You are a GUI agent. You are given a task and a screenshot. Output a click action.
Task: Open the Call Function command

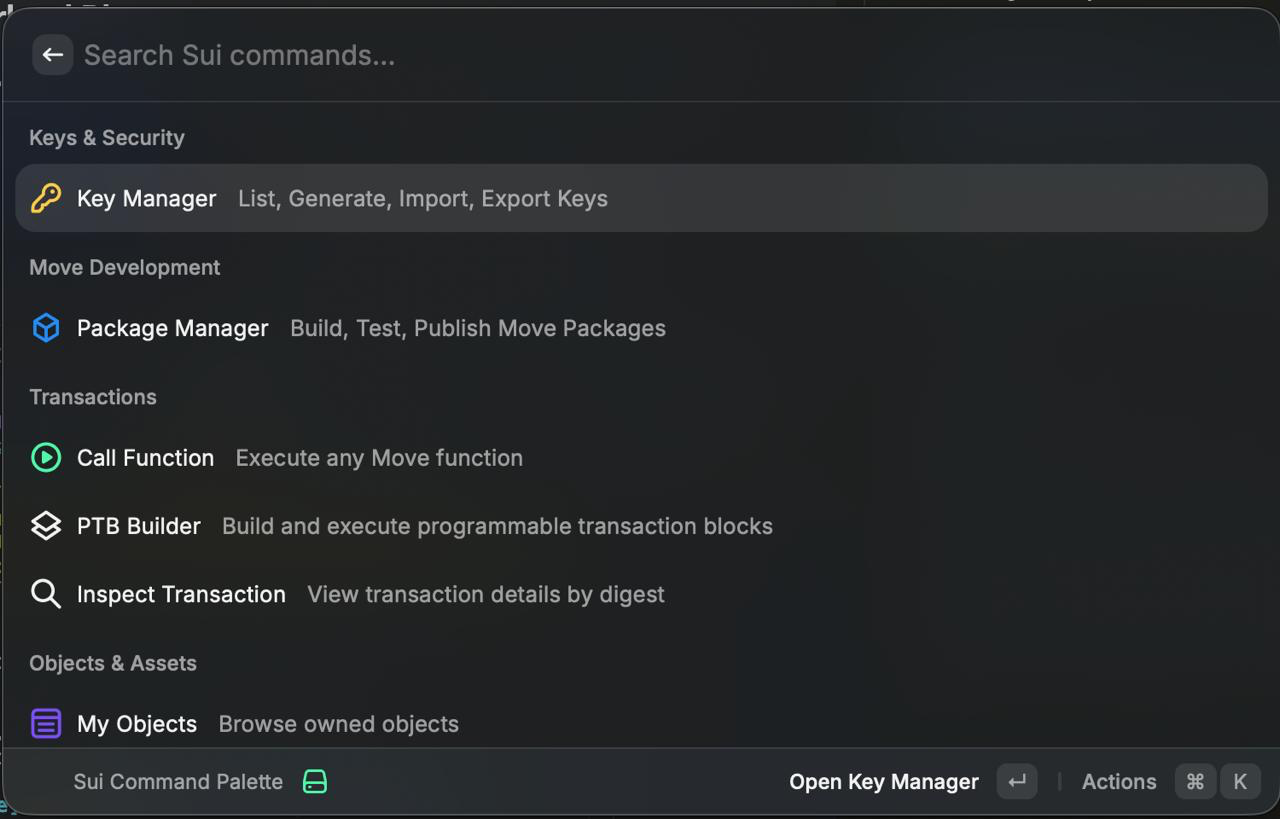[145, 457]
